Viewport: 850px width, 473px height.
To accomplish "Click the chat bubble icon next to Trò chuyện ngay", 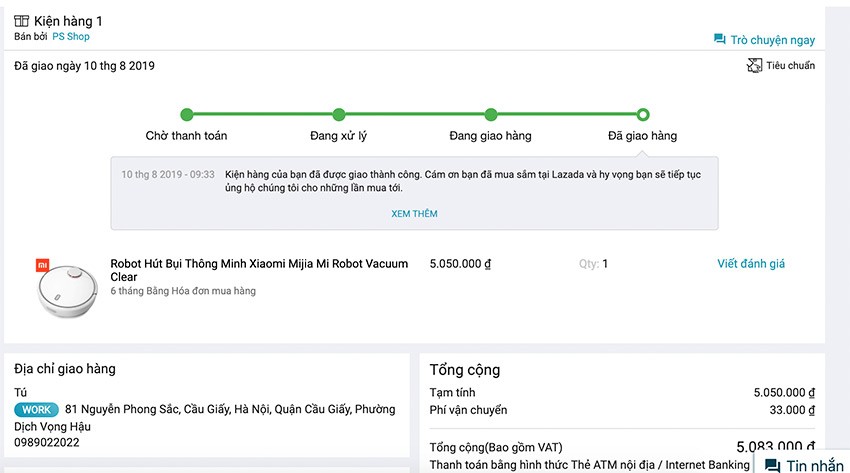I will (719, 39).
